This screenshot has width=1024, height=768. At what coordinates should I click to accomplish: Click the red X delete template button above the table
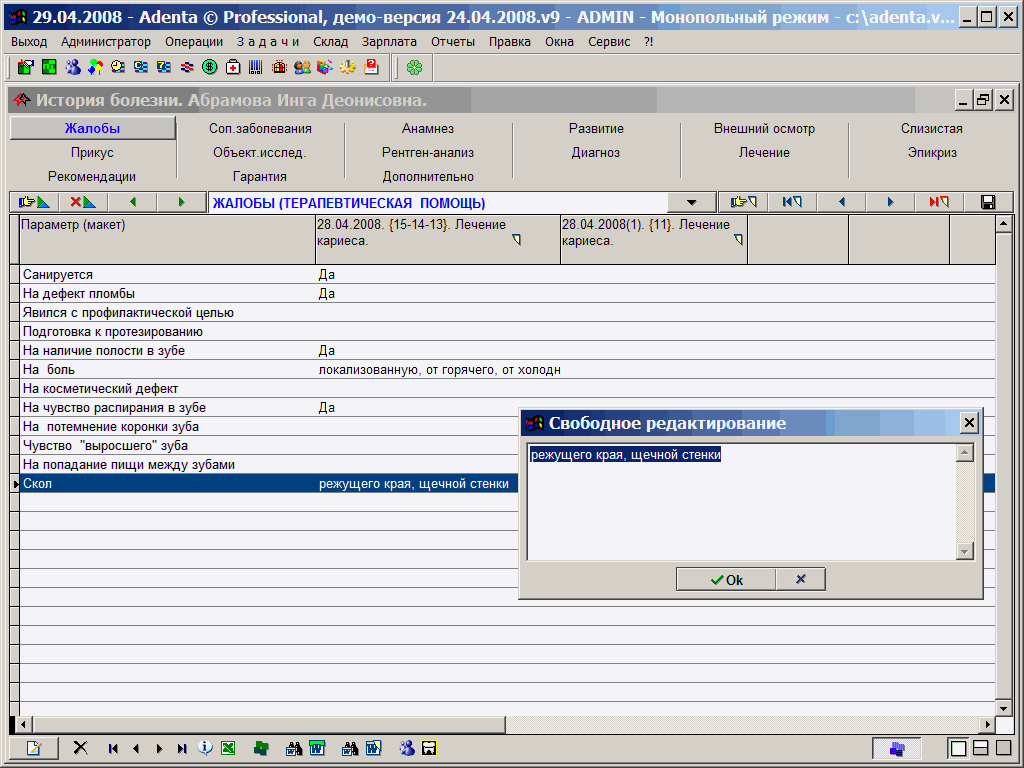tap(82, 202)
